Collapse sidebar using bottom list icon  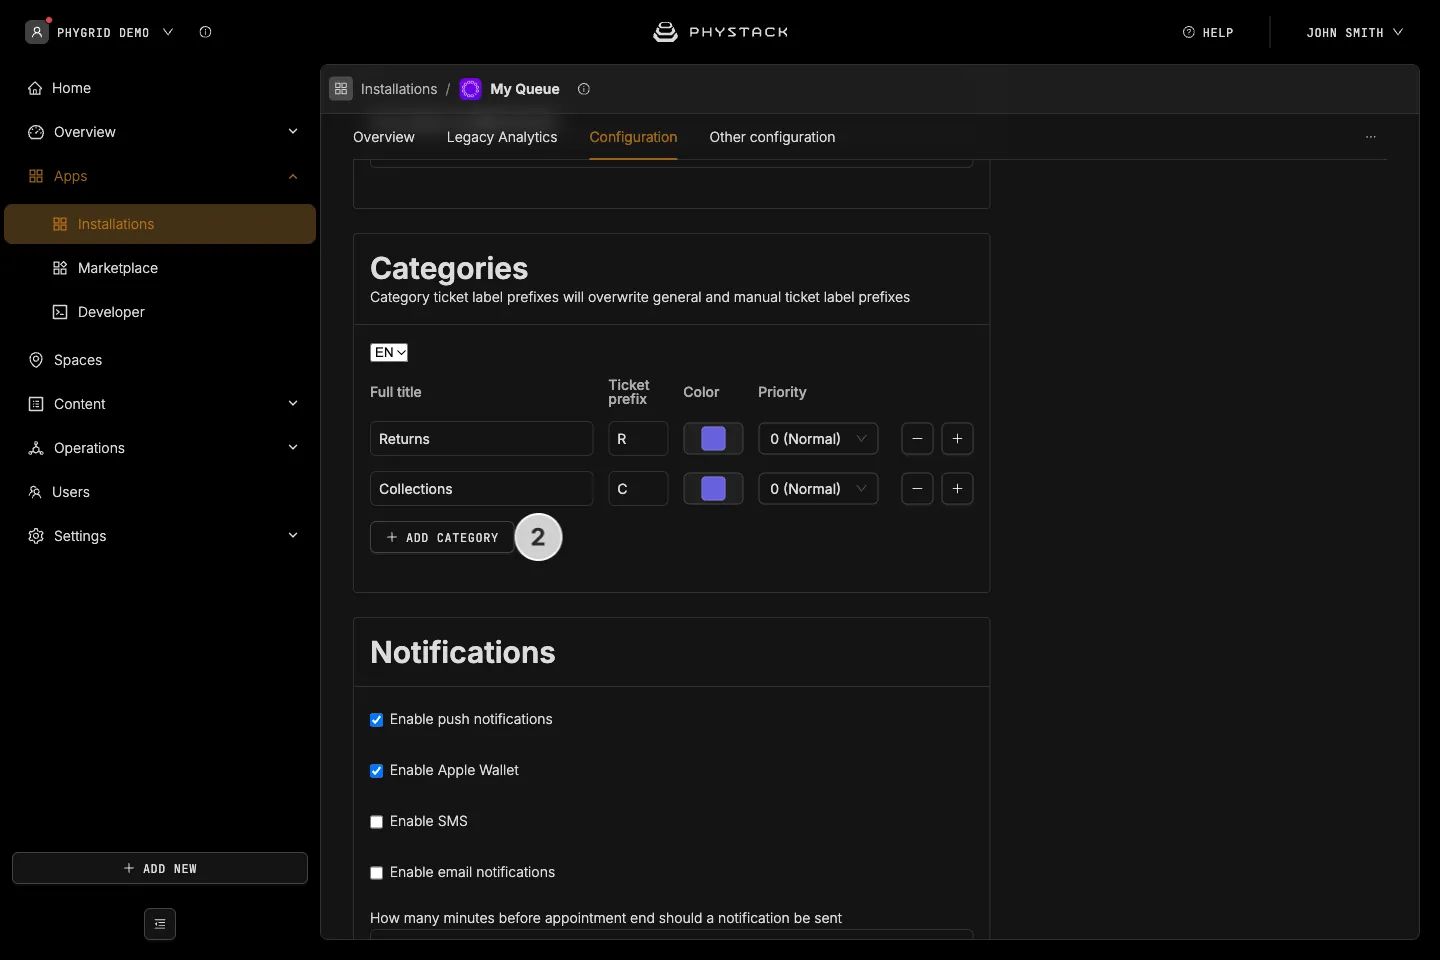[160, 924]
